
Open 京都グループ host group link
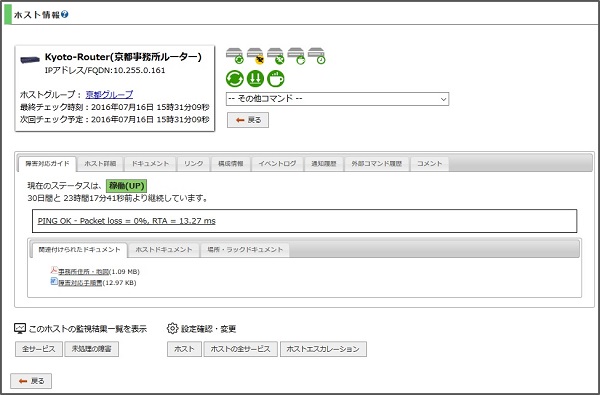click(109, 94)
